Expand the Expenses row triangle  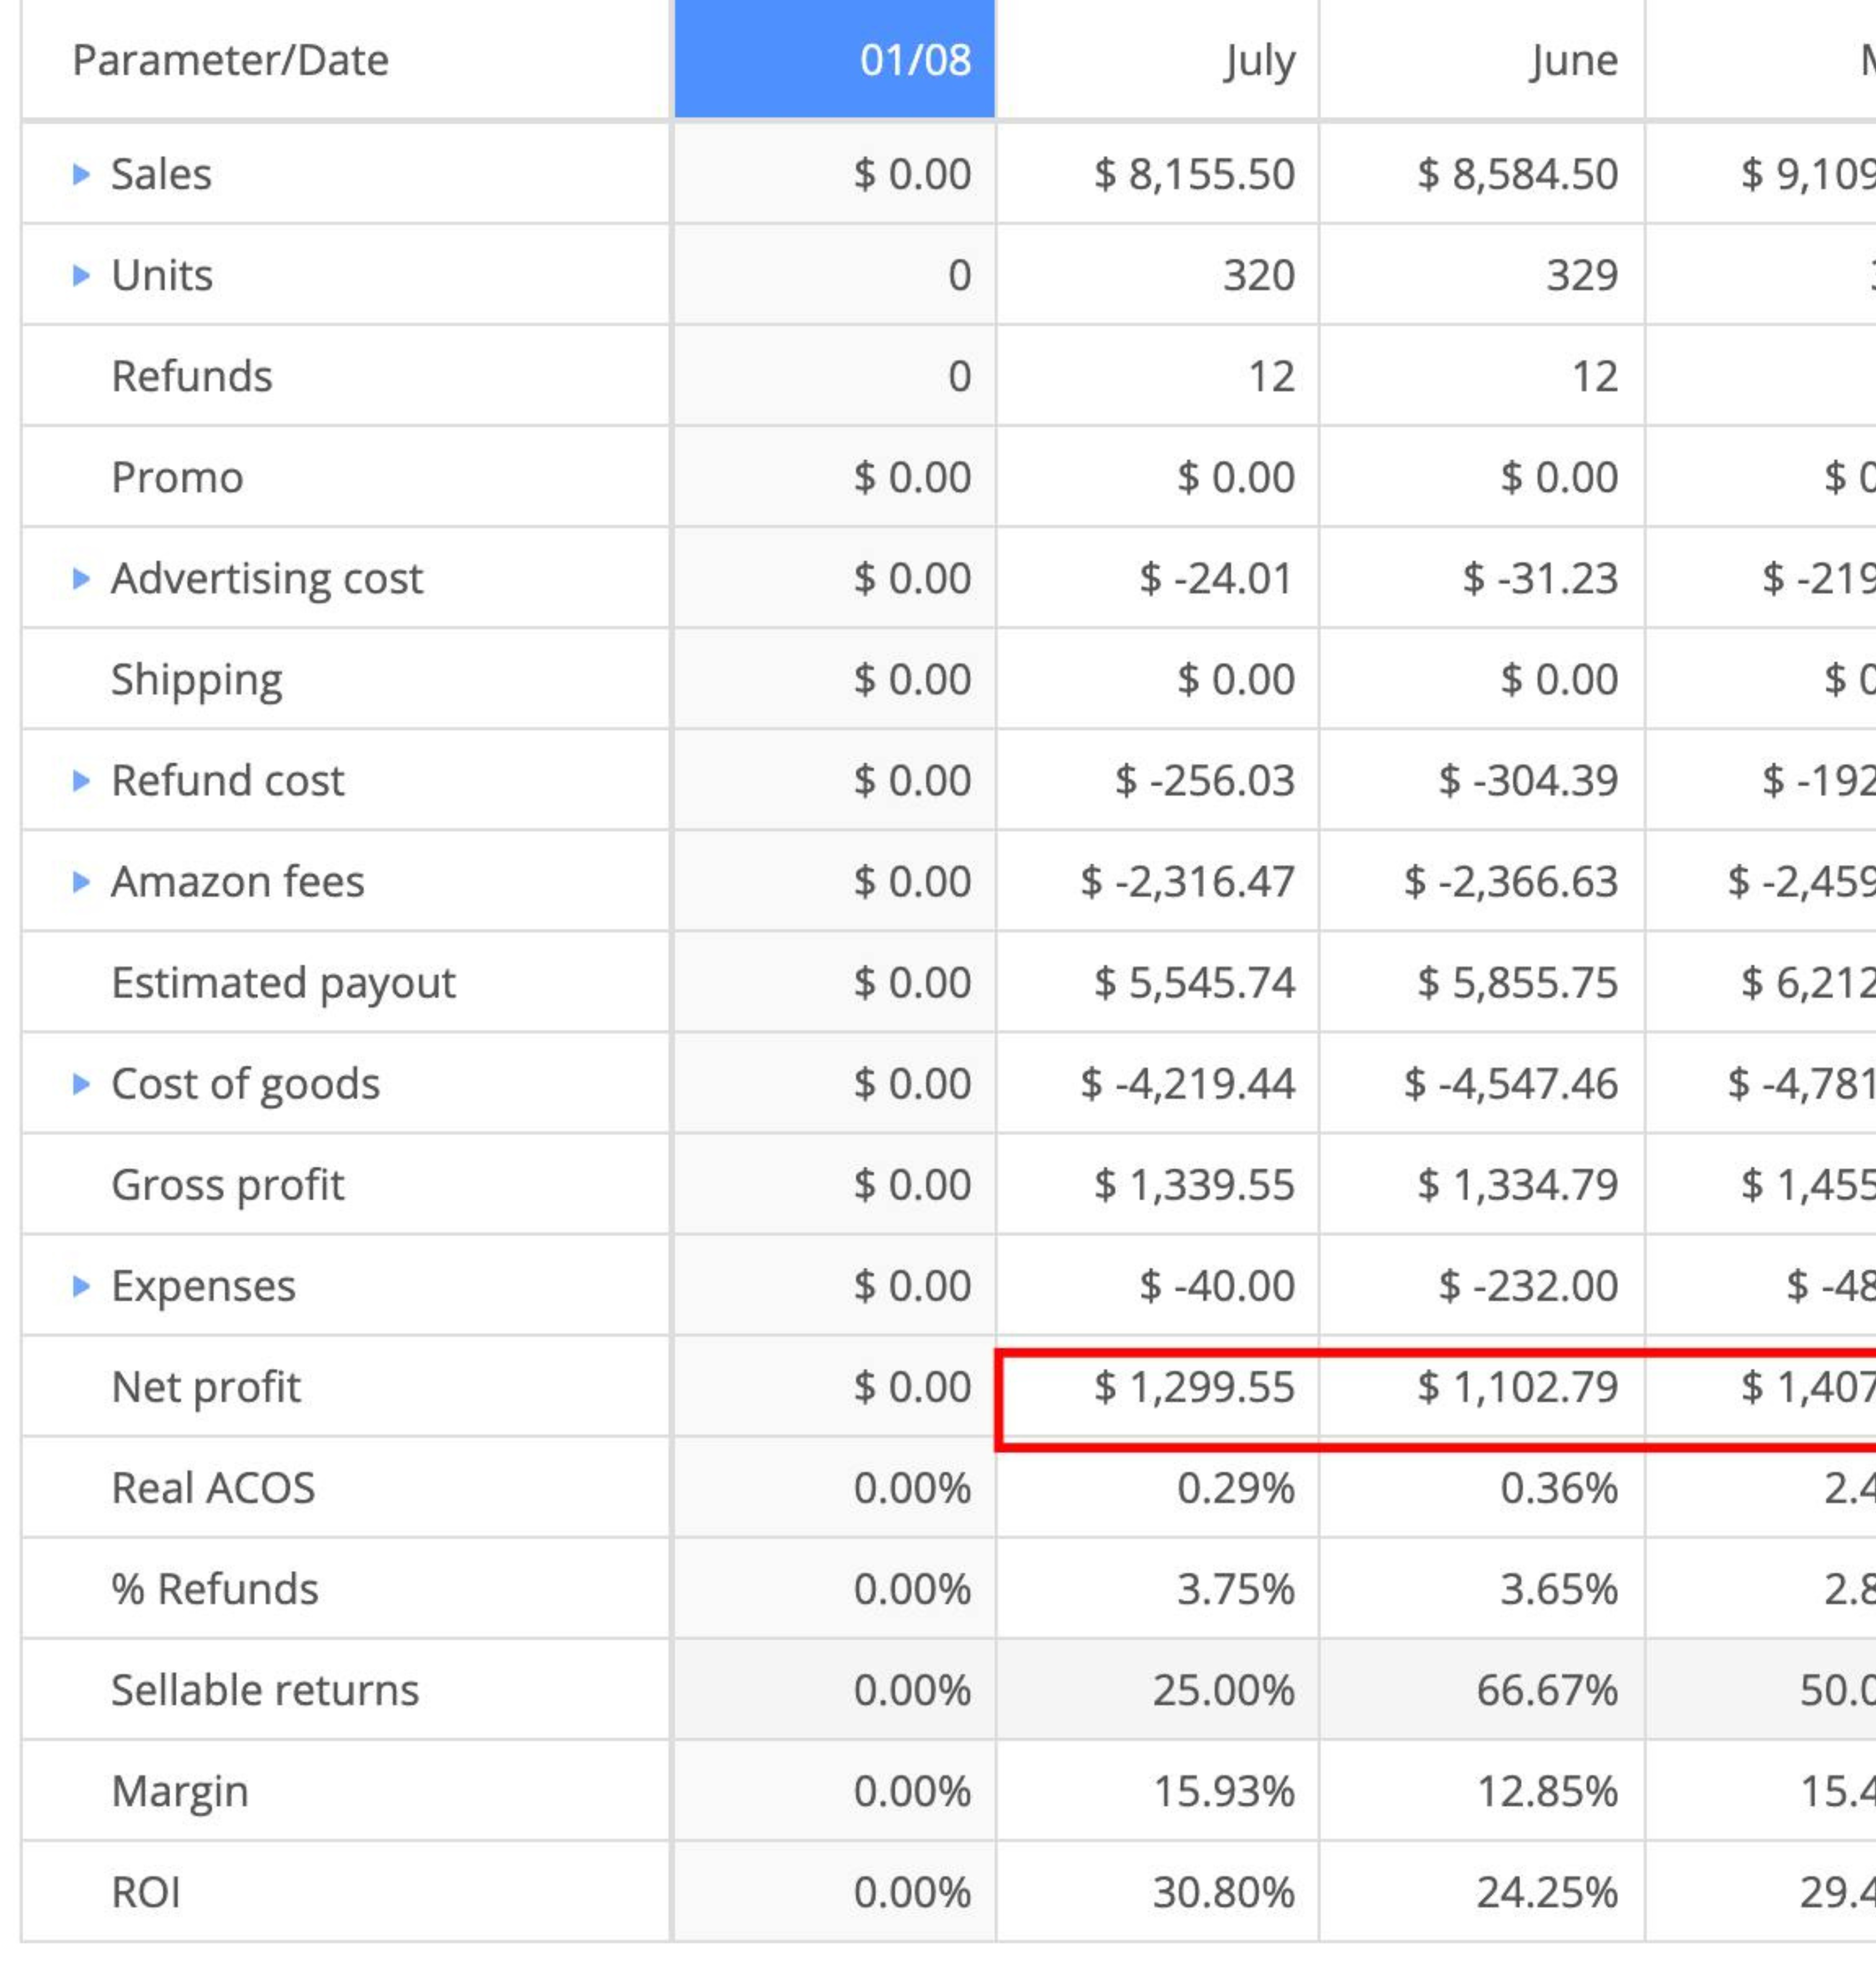(81, 1286)
